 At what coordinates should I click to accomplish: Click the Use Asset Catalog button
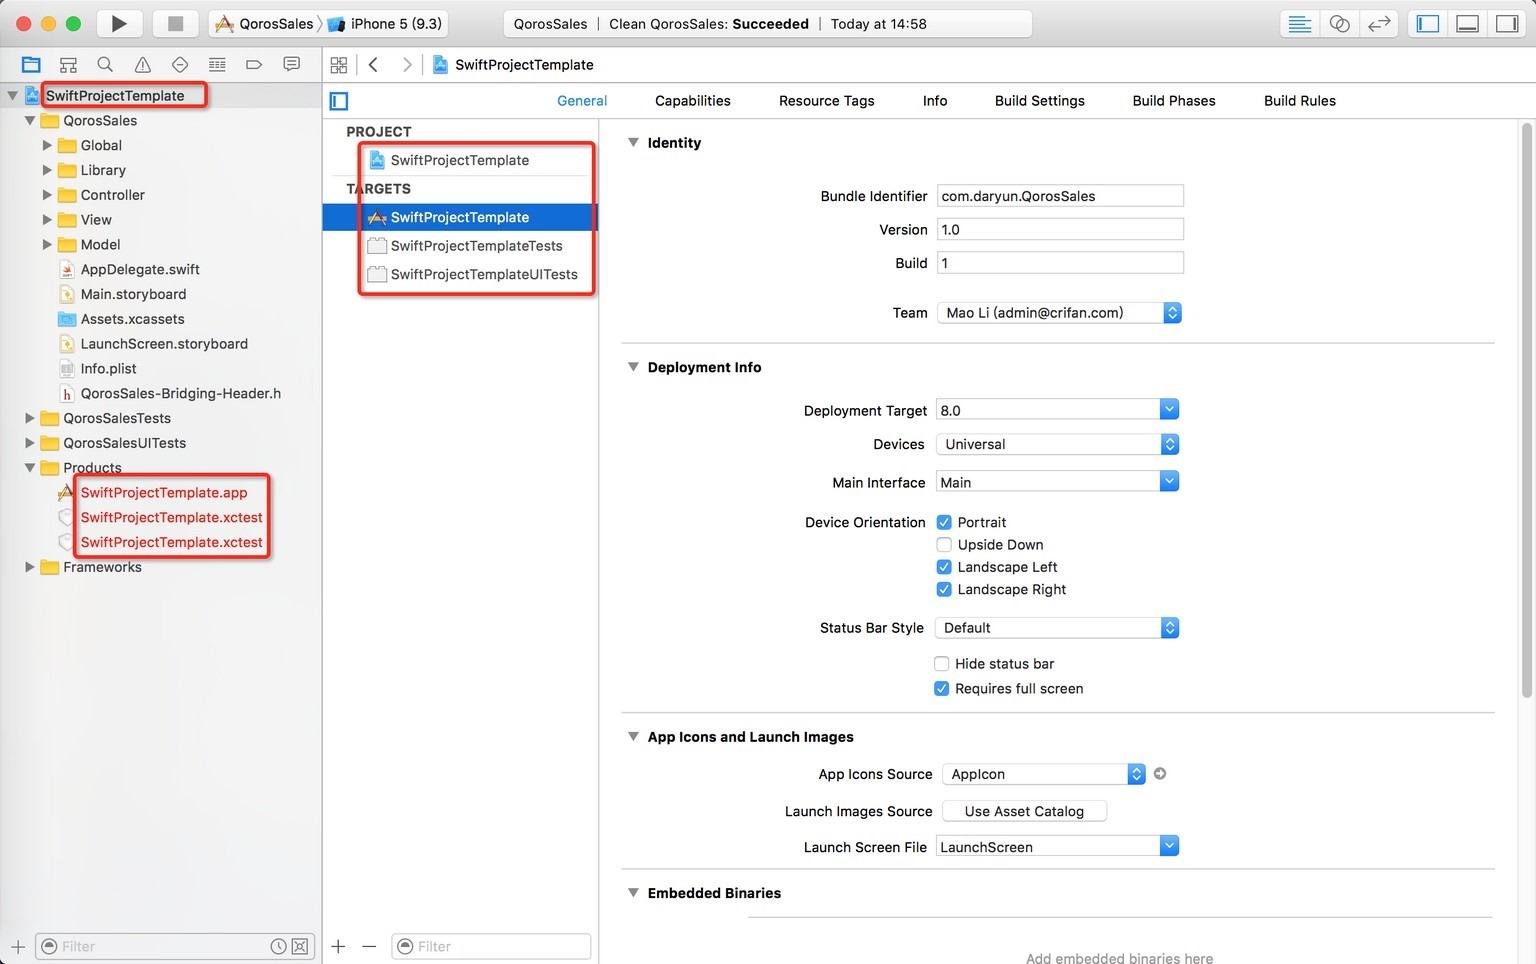point(1024,811)
